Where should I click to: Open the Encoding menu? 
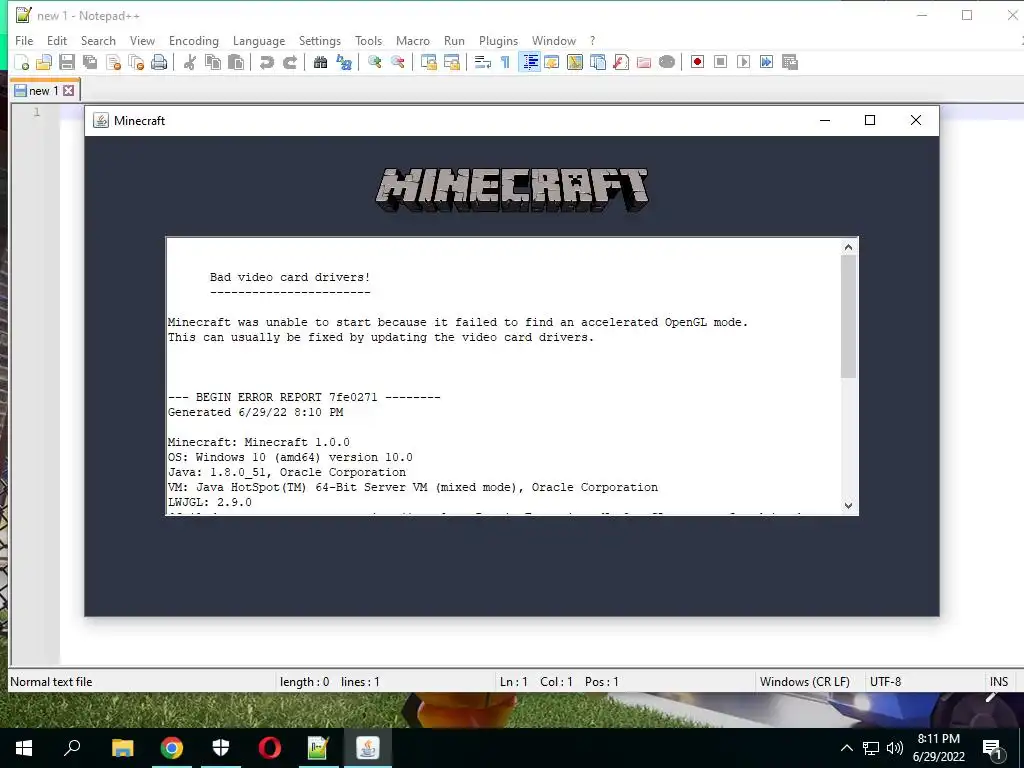pyautogui.click(x=193, y=40)
